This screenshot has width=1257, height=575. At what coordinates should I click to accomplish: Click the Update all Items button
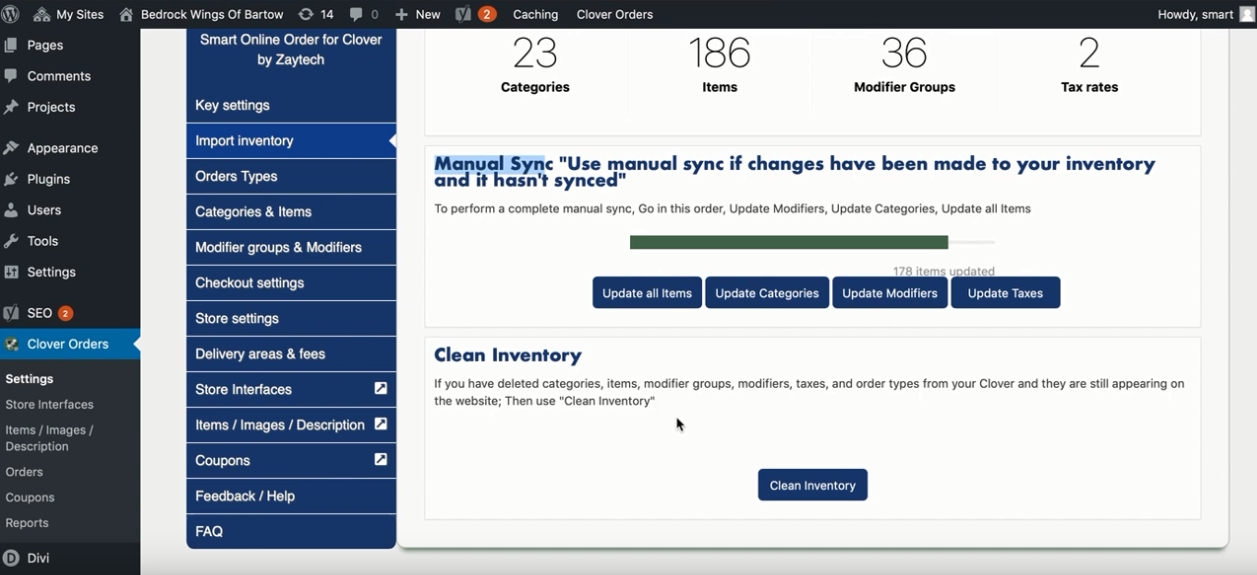click(647, 293)
